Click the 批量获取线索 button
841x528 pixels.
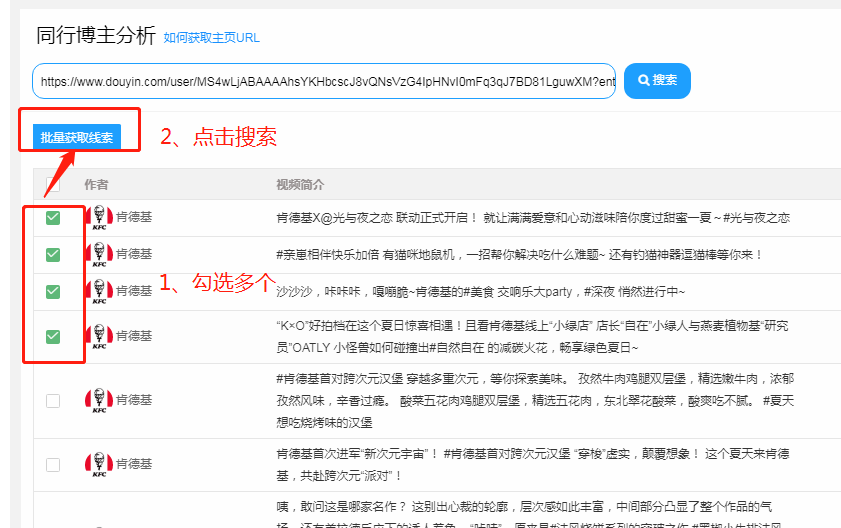(x=77, y=137)
